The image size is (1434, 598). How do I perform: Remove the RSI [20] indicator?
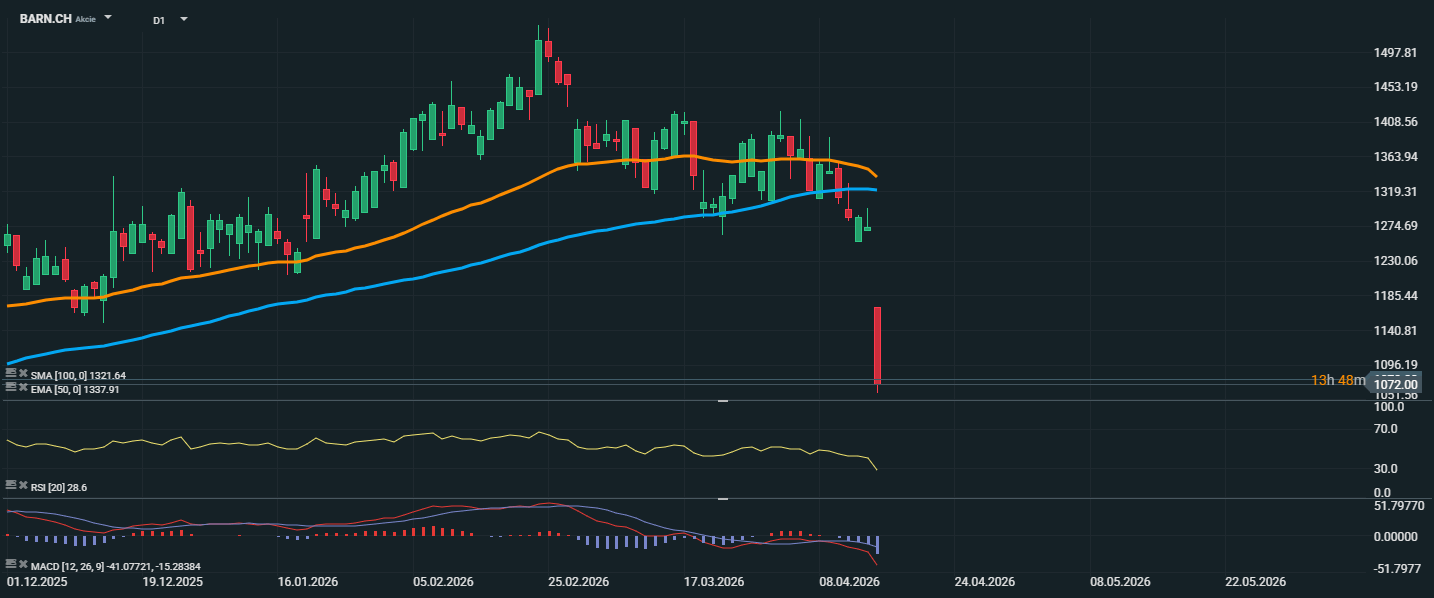point(23,485)
